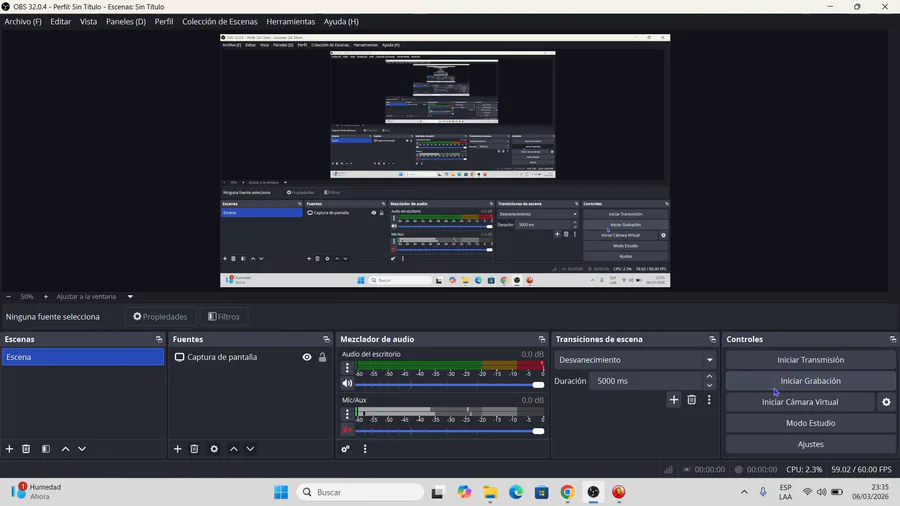Click Windows Start button on taskbar

tap(281, 492)
